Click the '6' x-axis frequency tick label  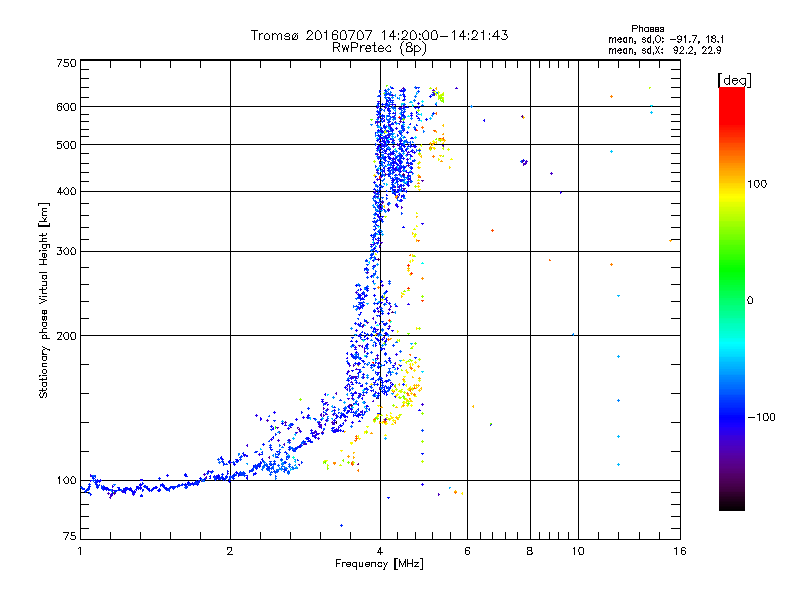click(467, 551)
